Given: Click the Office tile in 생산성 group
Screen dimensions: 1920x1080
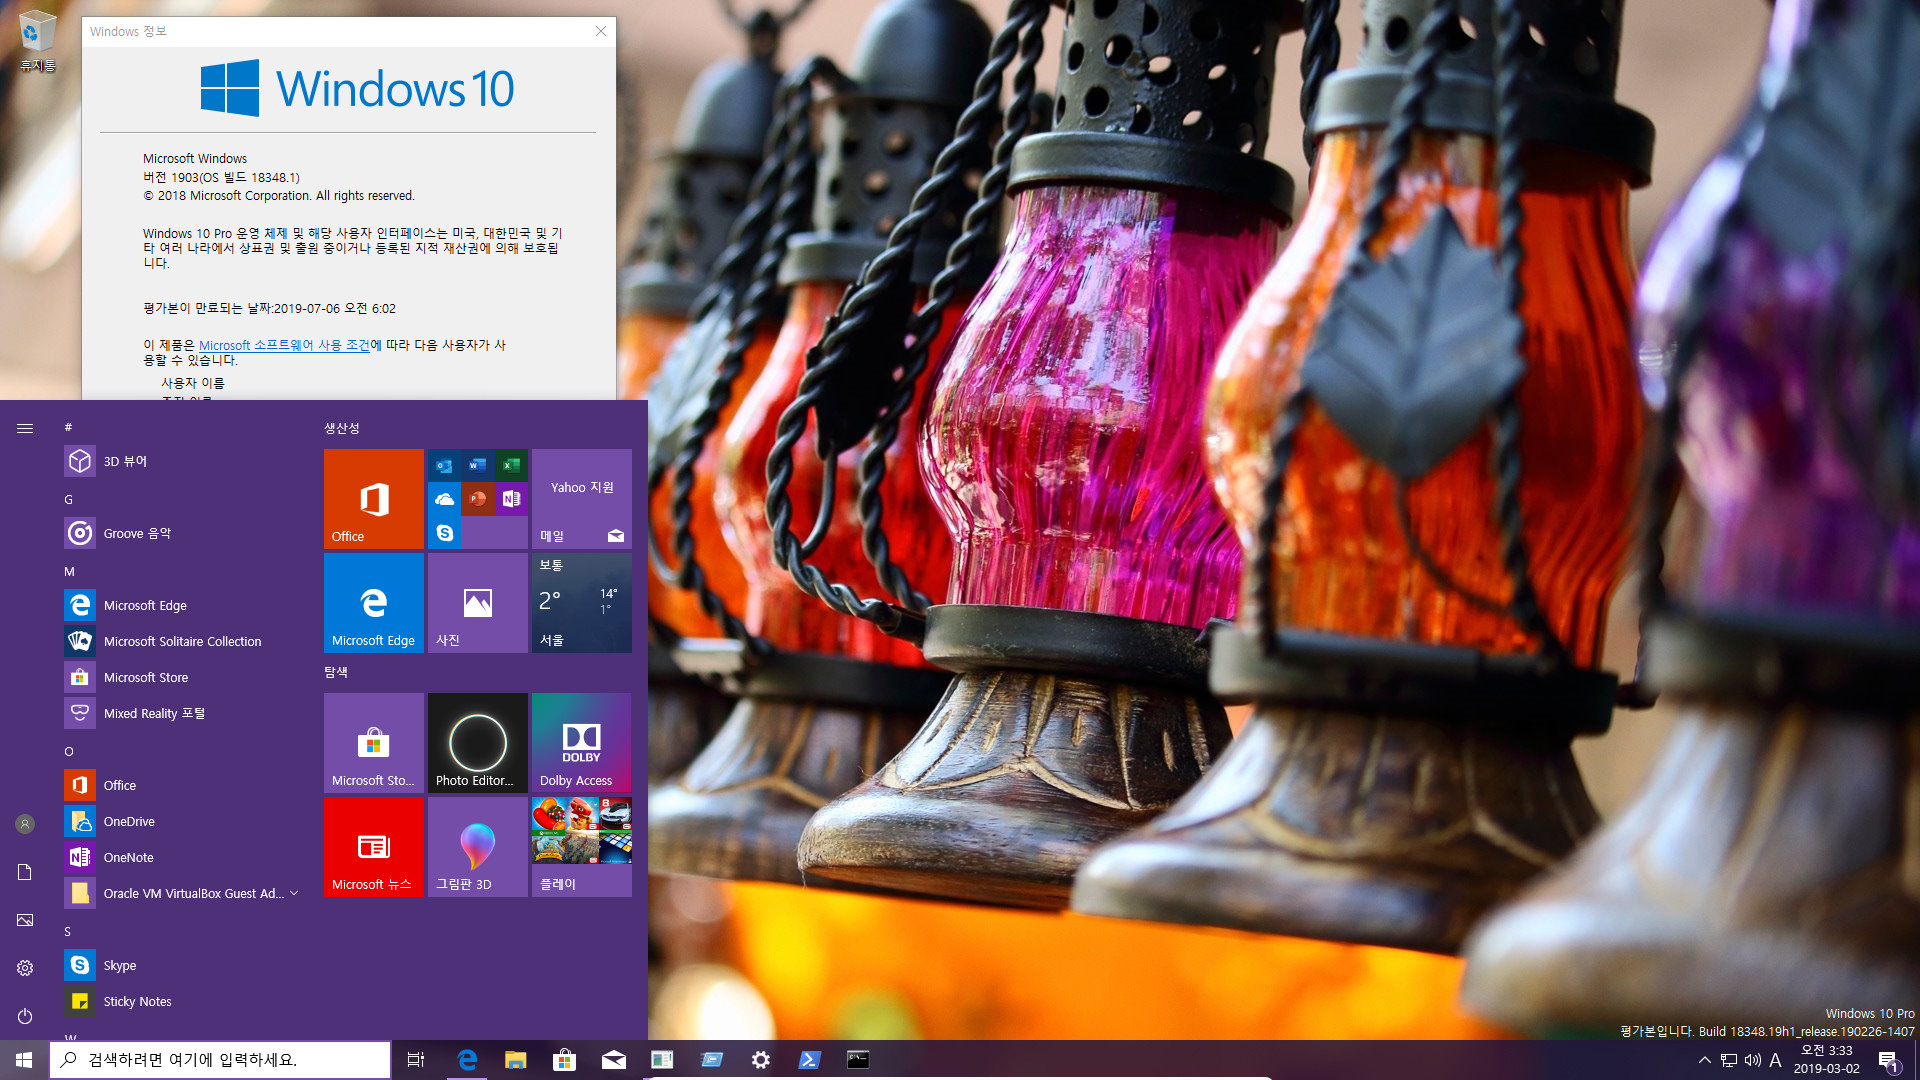Looking at the screenshot, I should point(374,499).
